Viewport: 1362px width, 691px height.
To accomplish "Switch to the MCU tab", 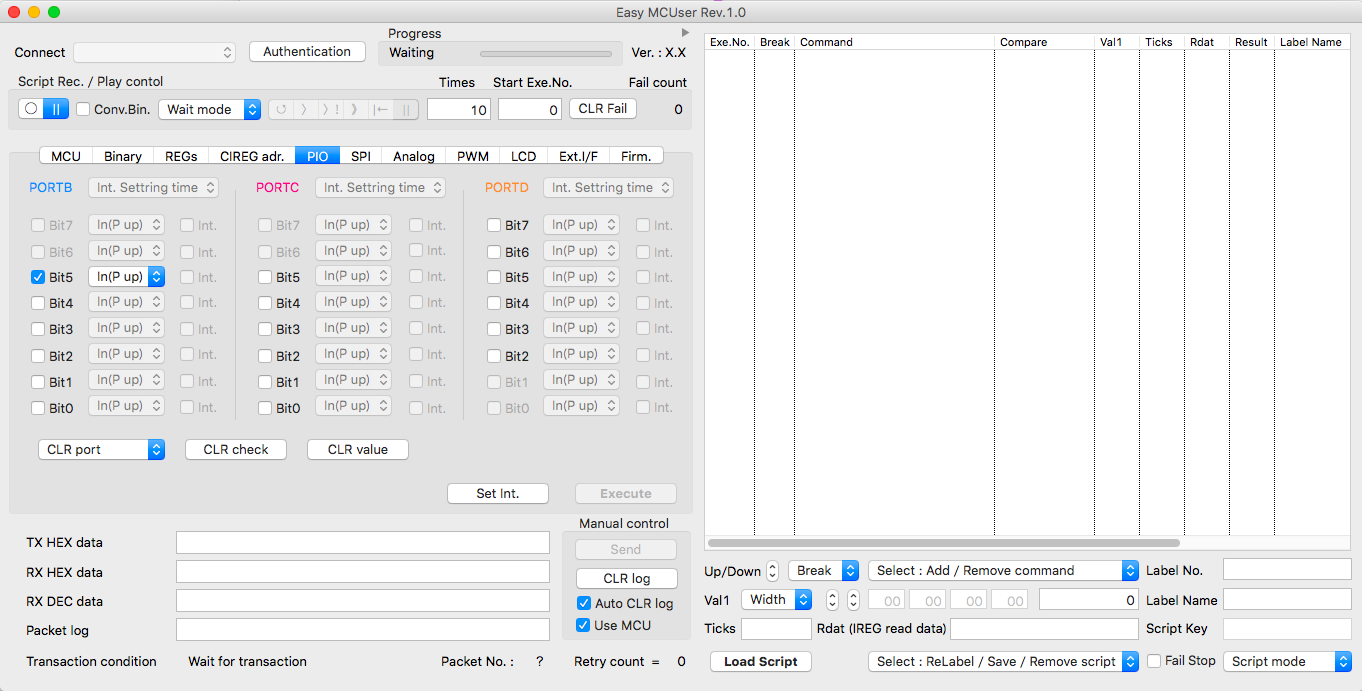I will point(66,156).
